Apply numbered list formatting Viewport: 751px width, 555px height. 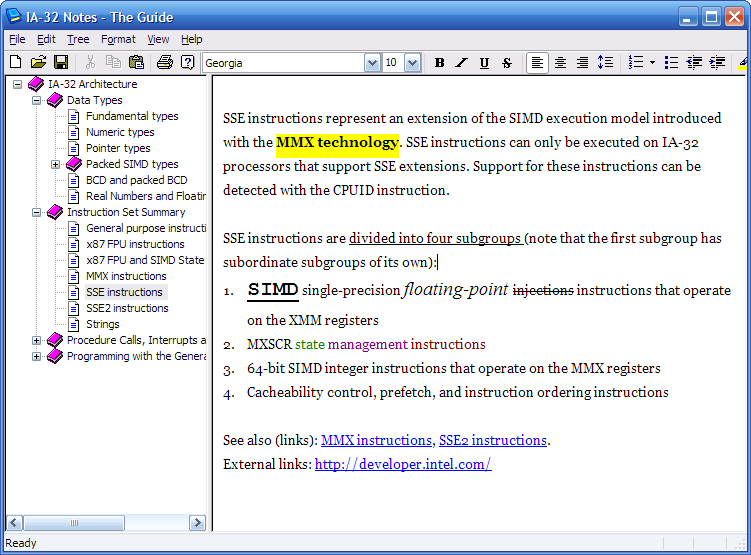636,63
